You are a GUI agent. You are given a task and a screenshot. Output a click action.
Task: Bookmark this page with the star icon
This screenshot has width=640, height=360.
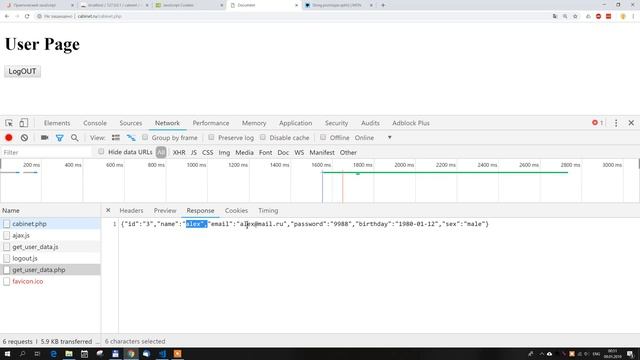coord(575,16)
